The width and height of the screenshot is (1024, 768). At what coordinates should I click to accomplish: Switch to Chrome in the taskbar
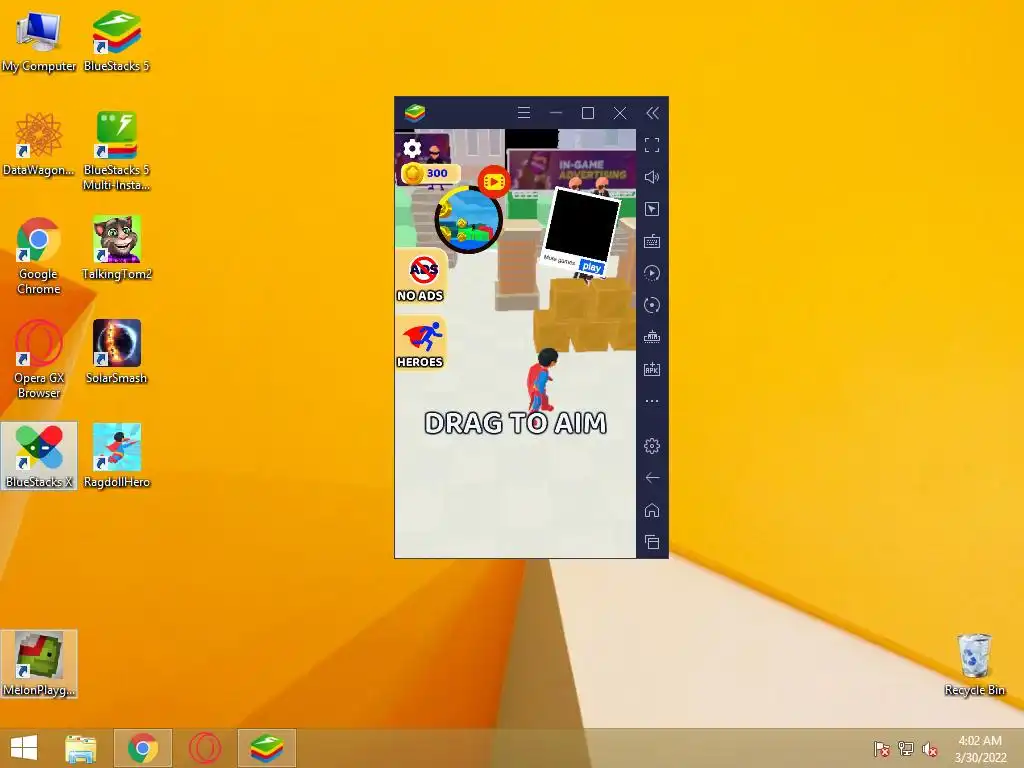[x=143, y=748]
